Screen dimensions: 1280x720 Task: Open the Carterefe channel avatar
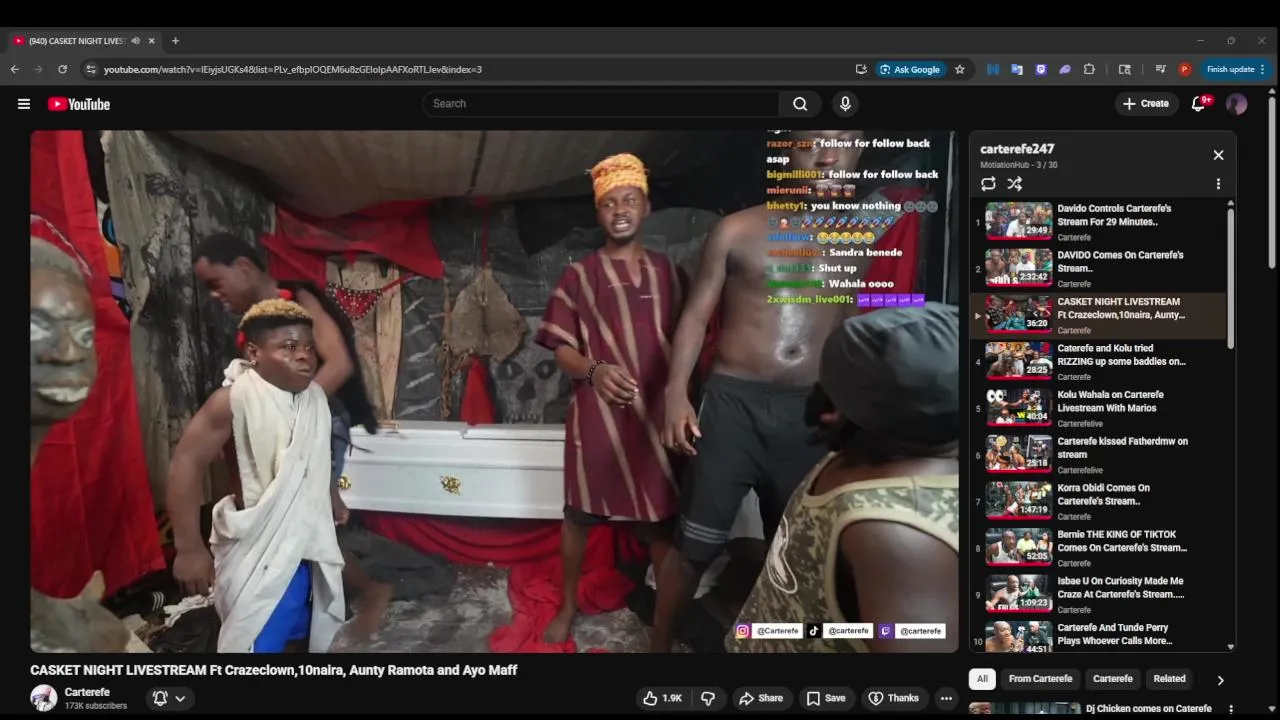pos(44,698)
